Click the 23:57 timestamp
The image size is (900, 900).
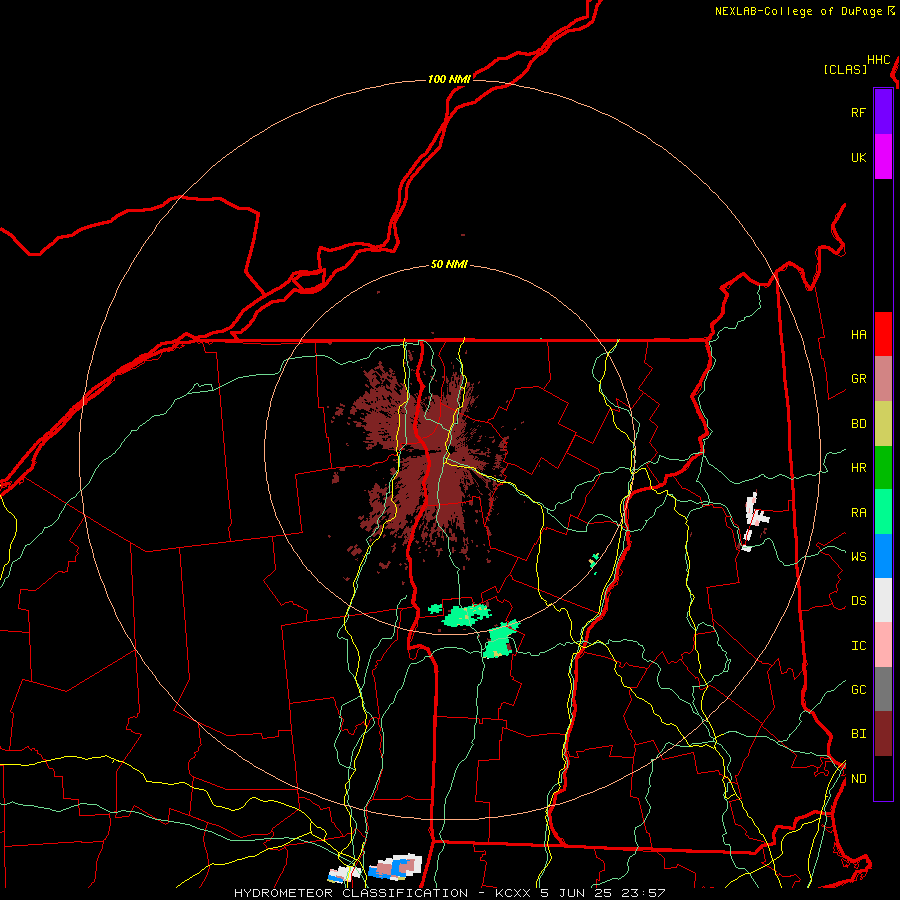pyautogui.click(x=644, y=893)
